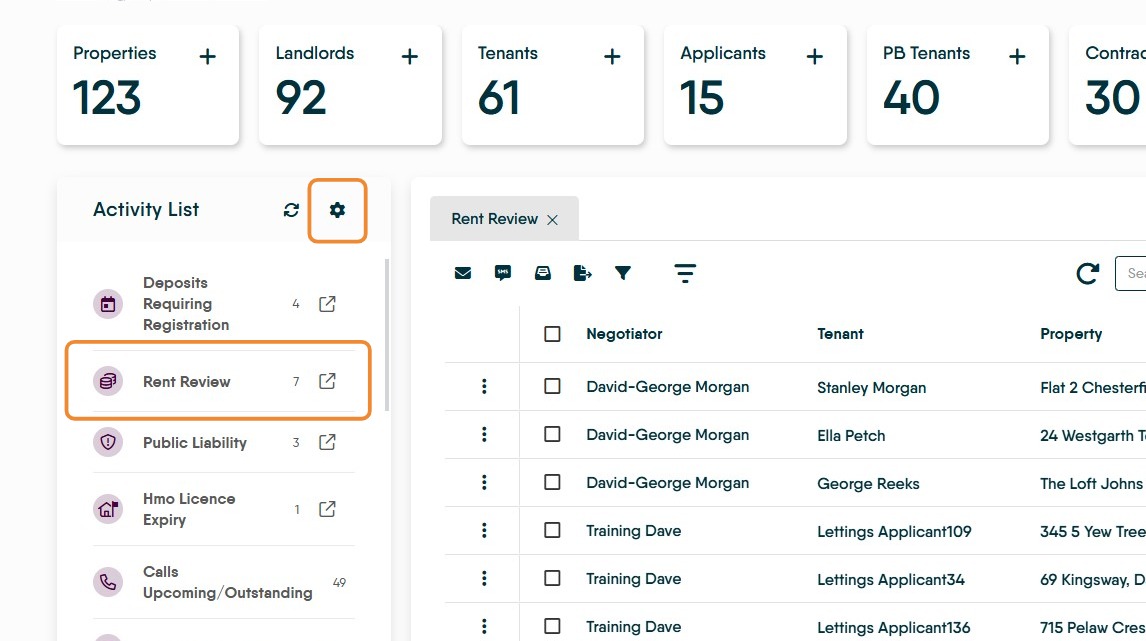Open row menu for Ella Petch
The width and height of the screenshot is (1146, 641).
tap(484, 434)
